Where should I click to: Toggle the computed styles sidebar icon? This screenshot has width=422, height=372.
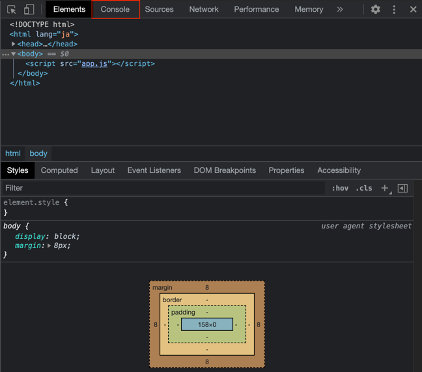pos(403,188)
